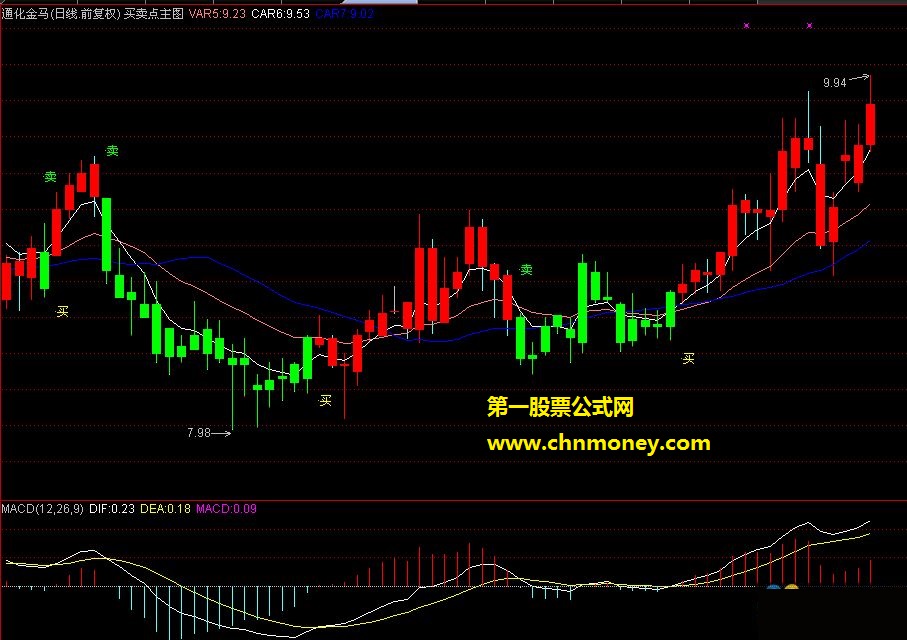Click the 通化金马(日线.前复权) chart title

click(x=61, y=13)
